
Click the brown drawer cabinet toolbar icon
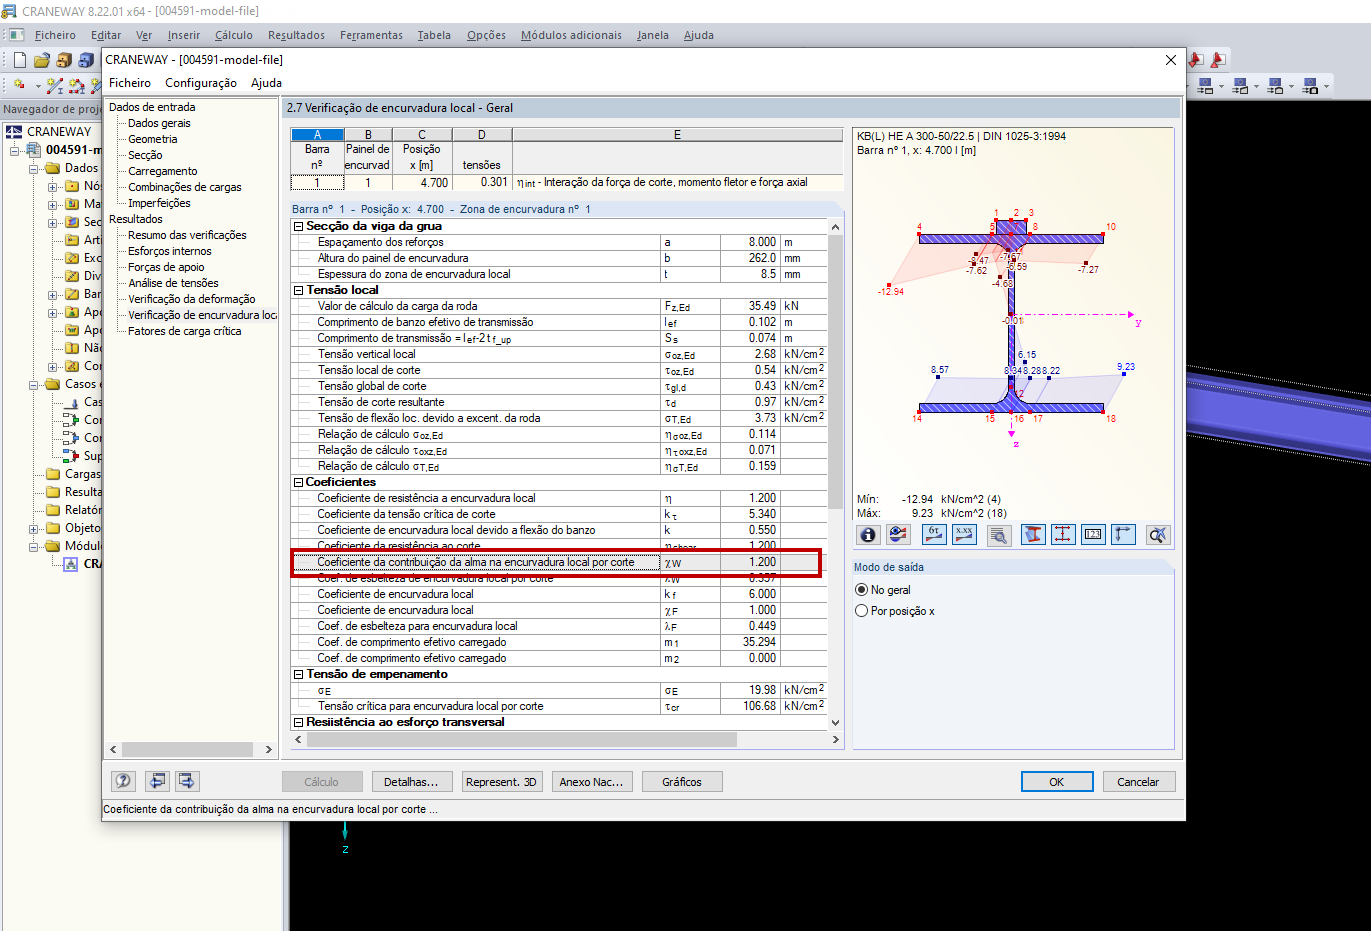64,60
